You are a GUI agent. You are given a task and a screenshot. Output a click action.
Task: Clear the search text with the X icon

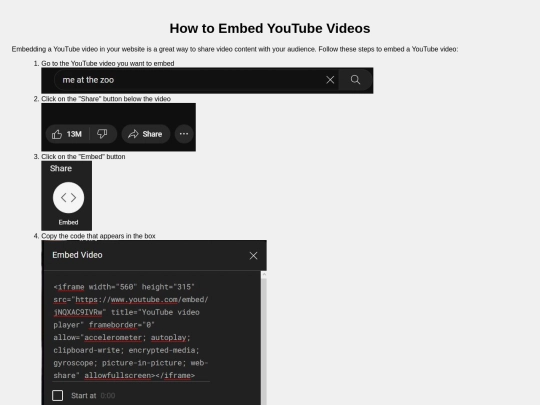(x=330, y=80)
